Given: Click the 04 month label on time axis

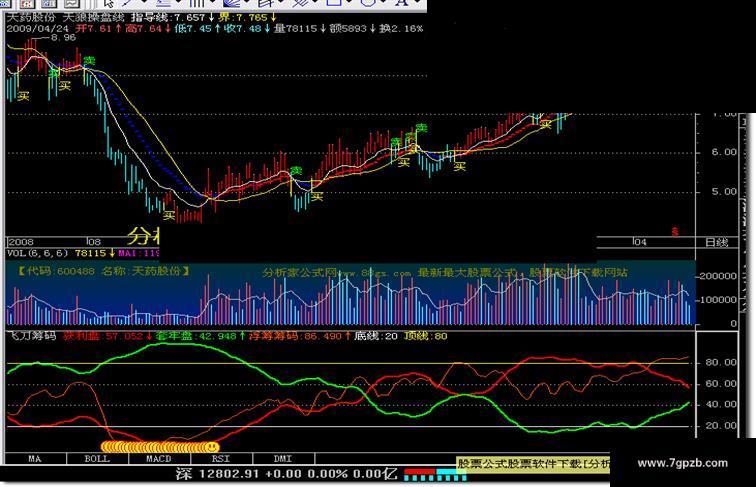Looking at the screenshot, I should tap(640, 242).
